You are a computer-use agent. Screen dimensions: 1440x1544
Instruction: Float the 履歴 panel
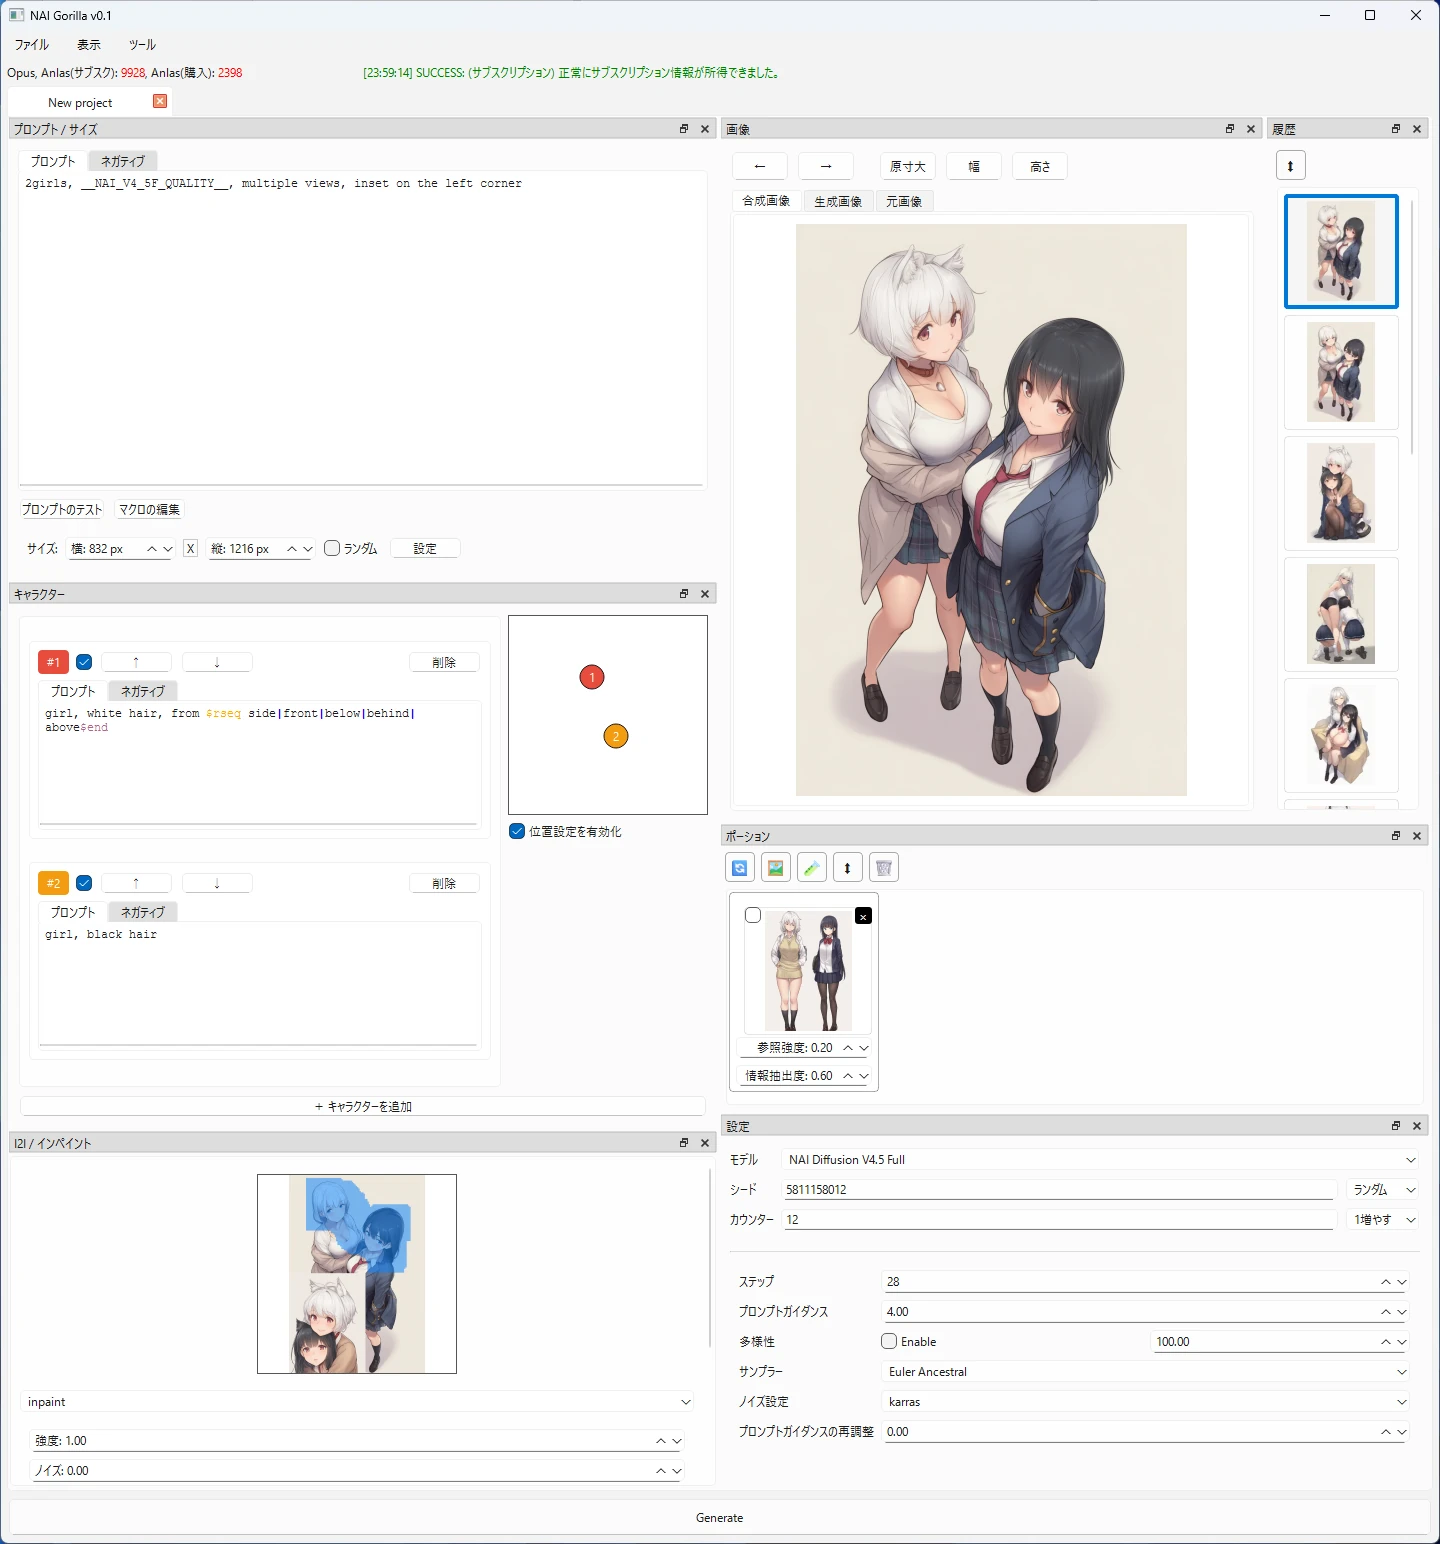click(x=1396, y=129)
